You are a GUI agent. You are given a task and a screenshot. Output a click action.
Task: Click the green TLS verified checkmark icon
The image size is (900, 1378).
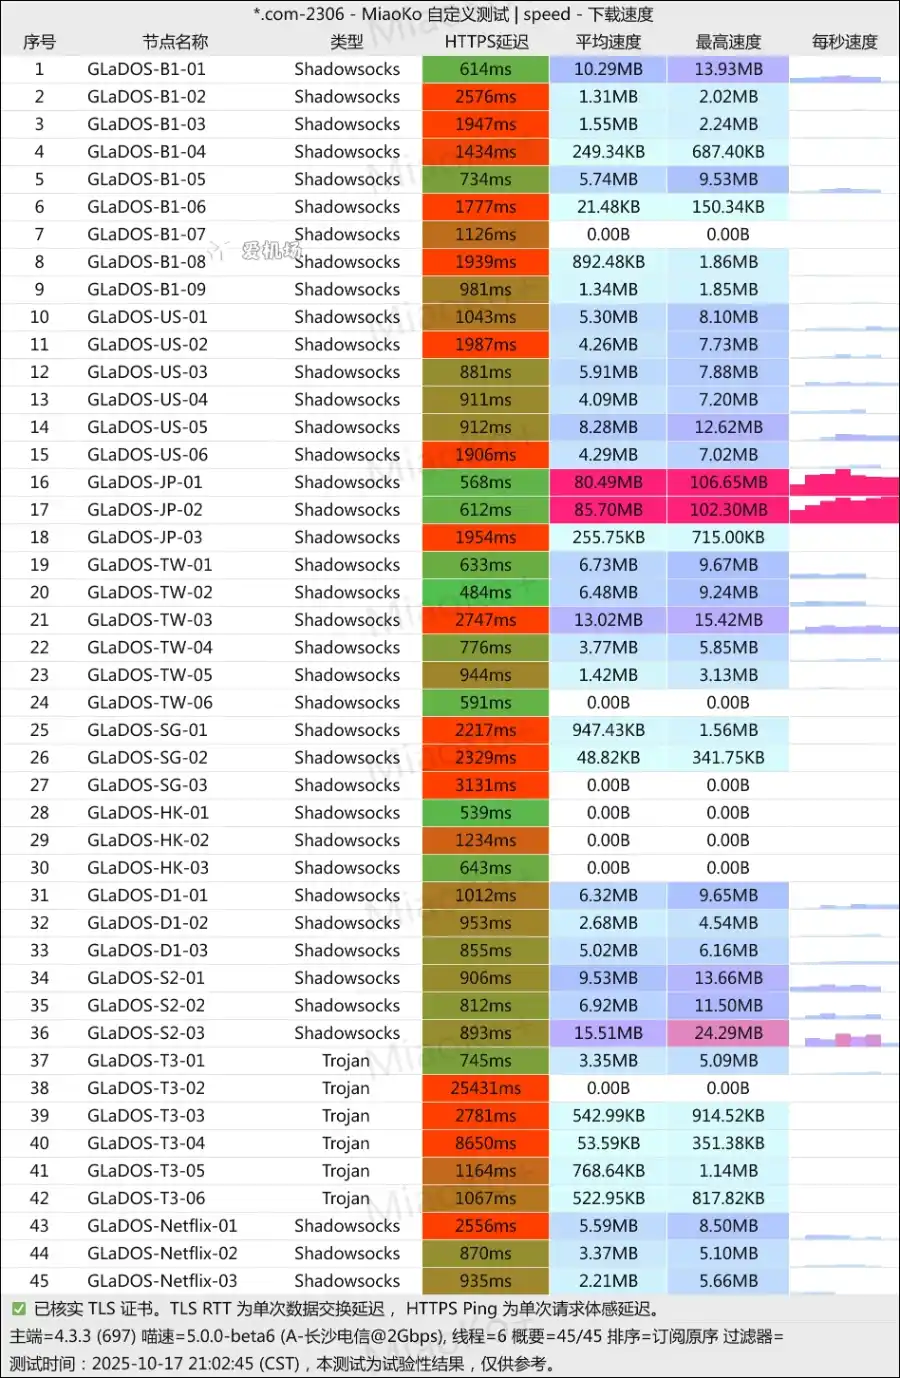[x=18, y=1309]
